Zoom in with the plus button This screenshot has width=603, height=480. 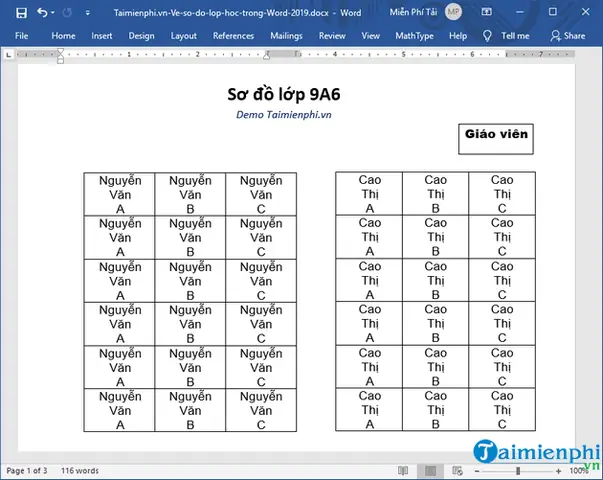pos(558,471)
